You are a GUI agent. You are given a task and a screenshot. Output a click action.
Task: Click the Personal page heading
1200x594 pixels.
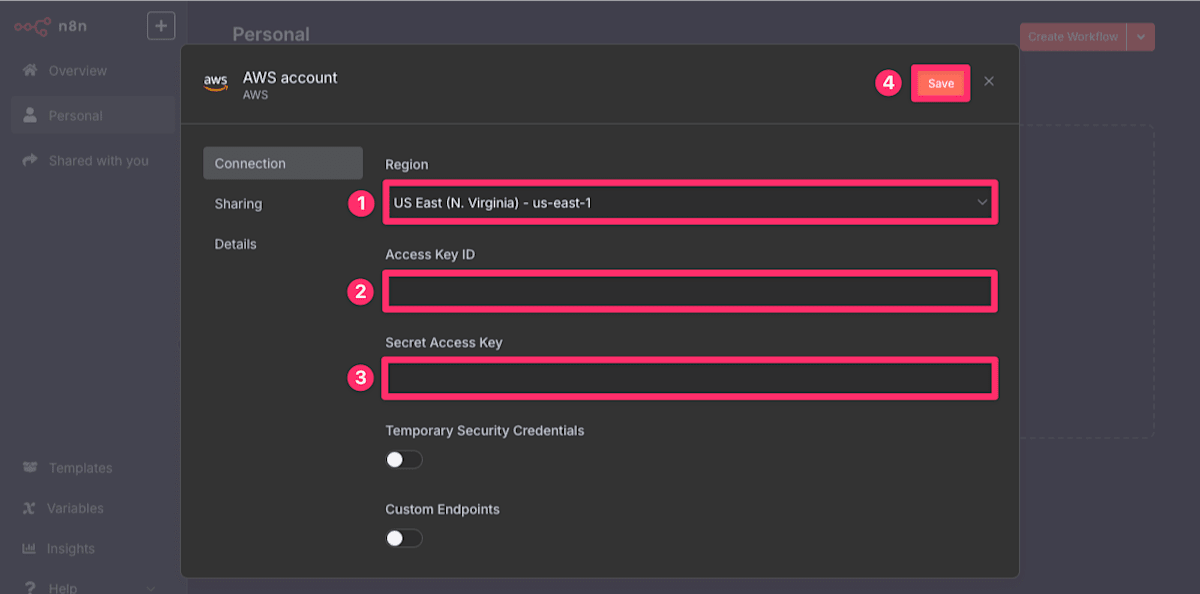(271, 34)
